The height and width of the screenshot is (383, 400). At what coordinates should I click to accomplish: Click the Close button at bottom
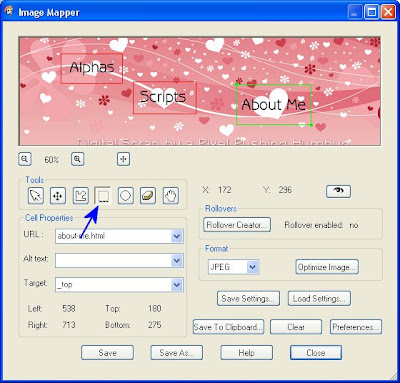(x=316, y=353)
